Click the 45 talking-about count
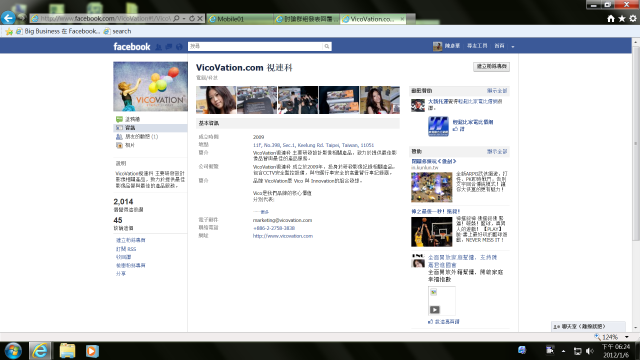Screen dimensions: 640x360 point(118,220)
